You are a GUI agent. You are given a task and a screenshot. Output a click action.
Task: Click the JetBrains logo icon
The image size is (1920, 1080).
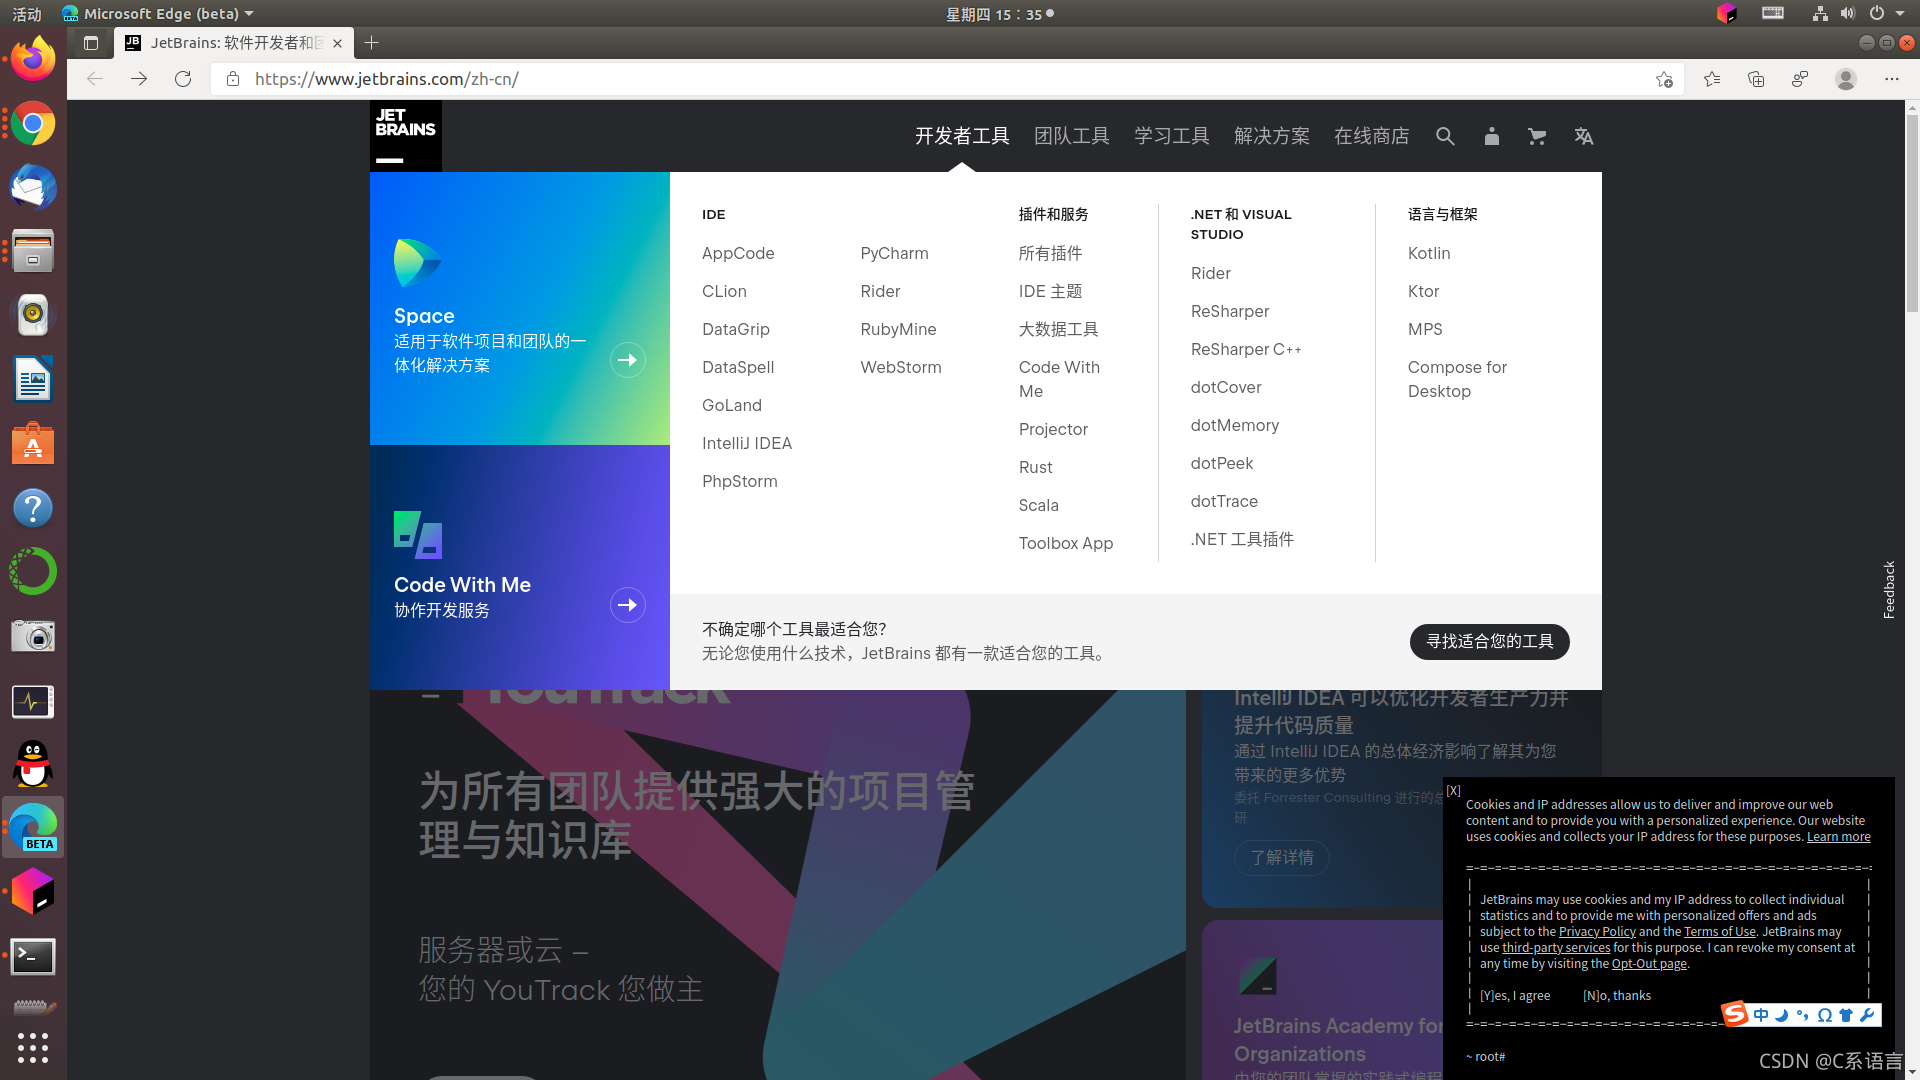click(406, 136)
